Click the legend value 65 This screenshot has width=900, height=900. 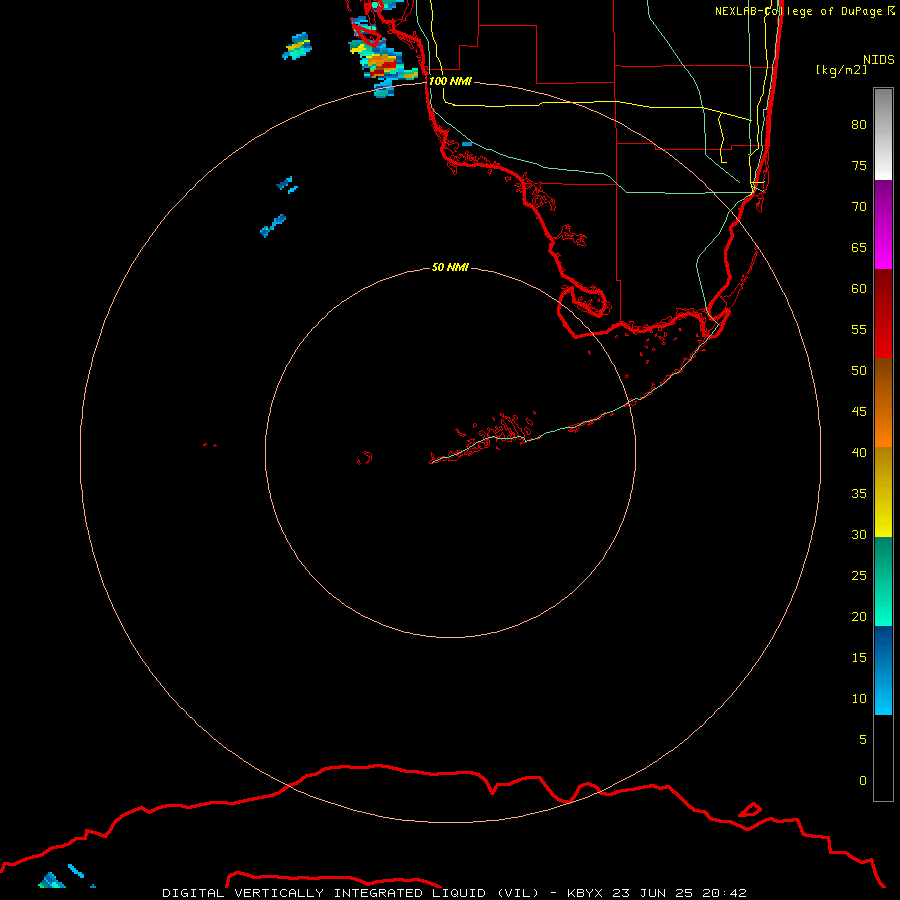point(859,248)
